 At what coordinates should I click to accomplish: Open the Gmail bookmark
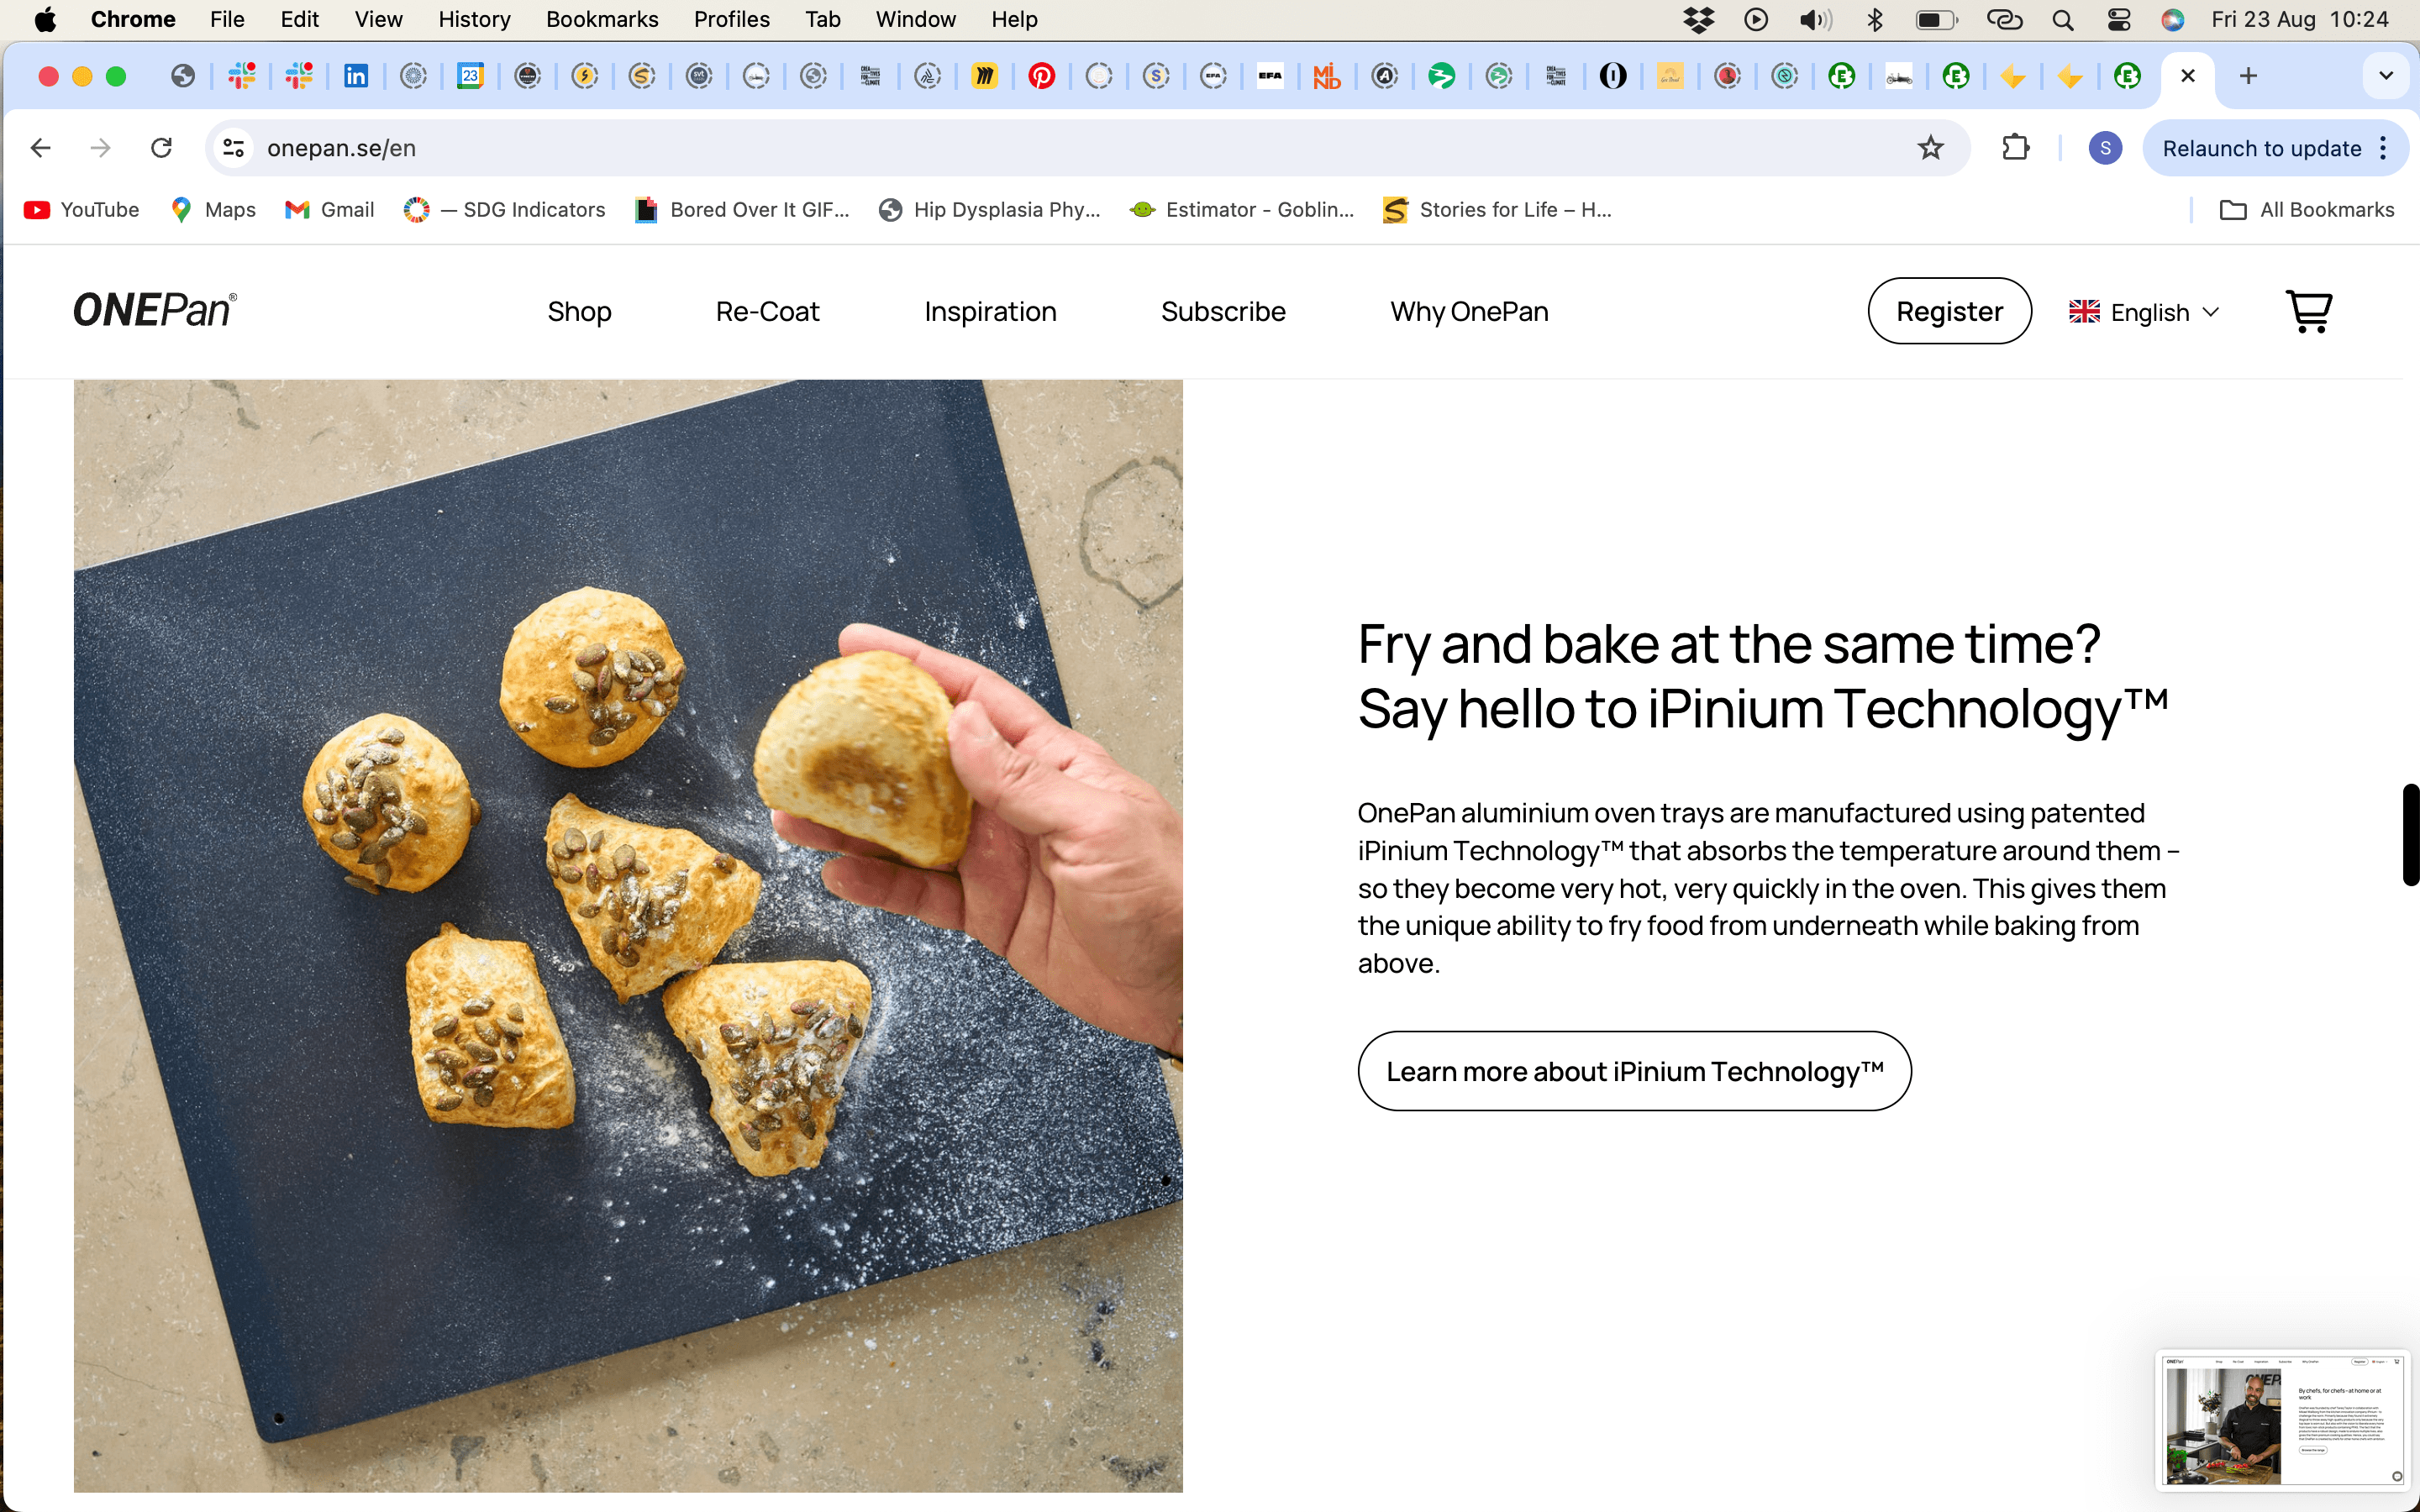[x=329, y=210]
